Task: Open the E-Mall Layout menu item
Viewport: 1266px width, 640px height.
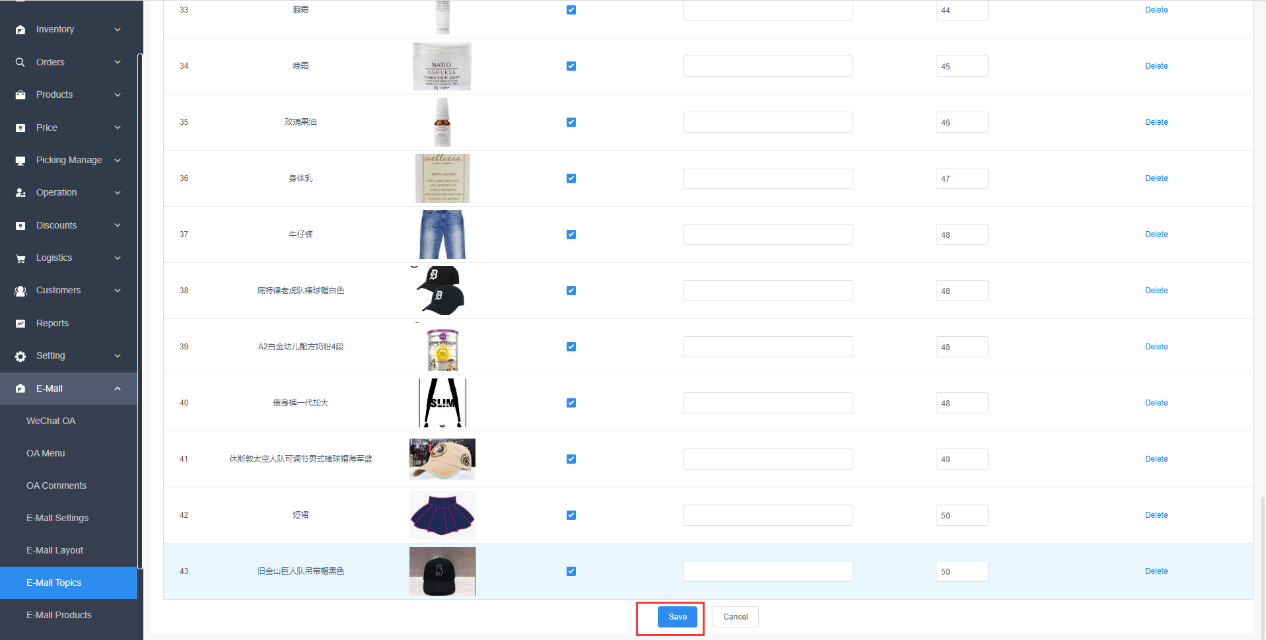Action: coord(55,550)
